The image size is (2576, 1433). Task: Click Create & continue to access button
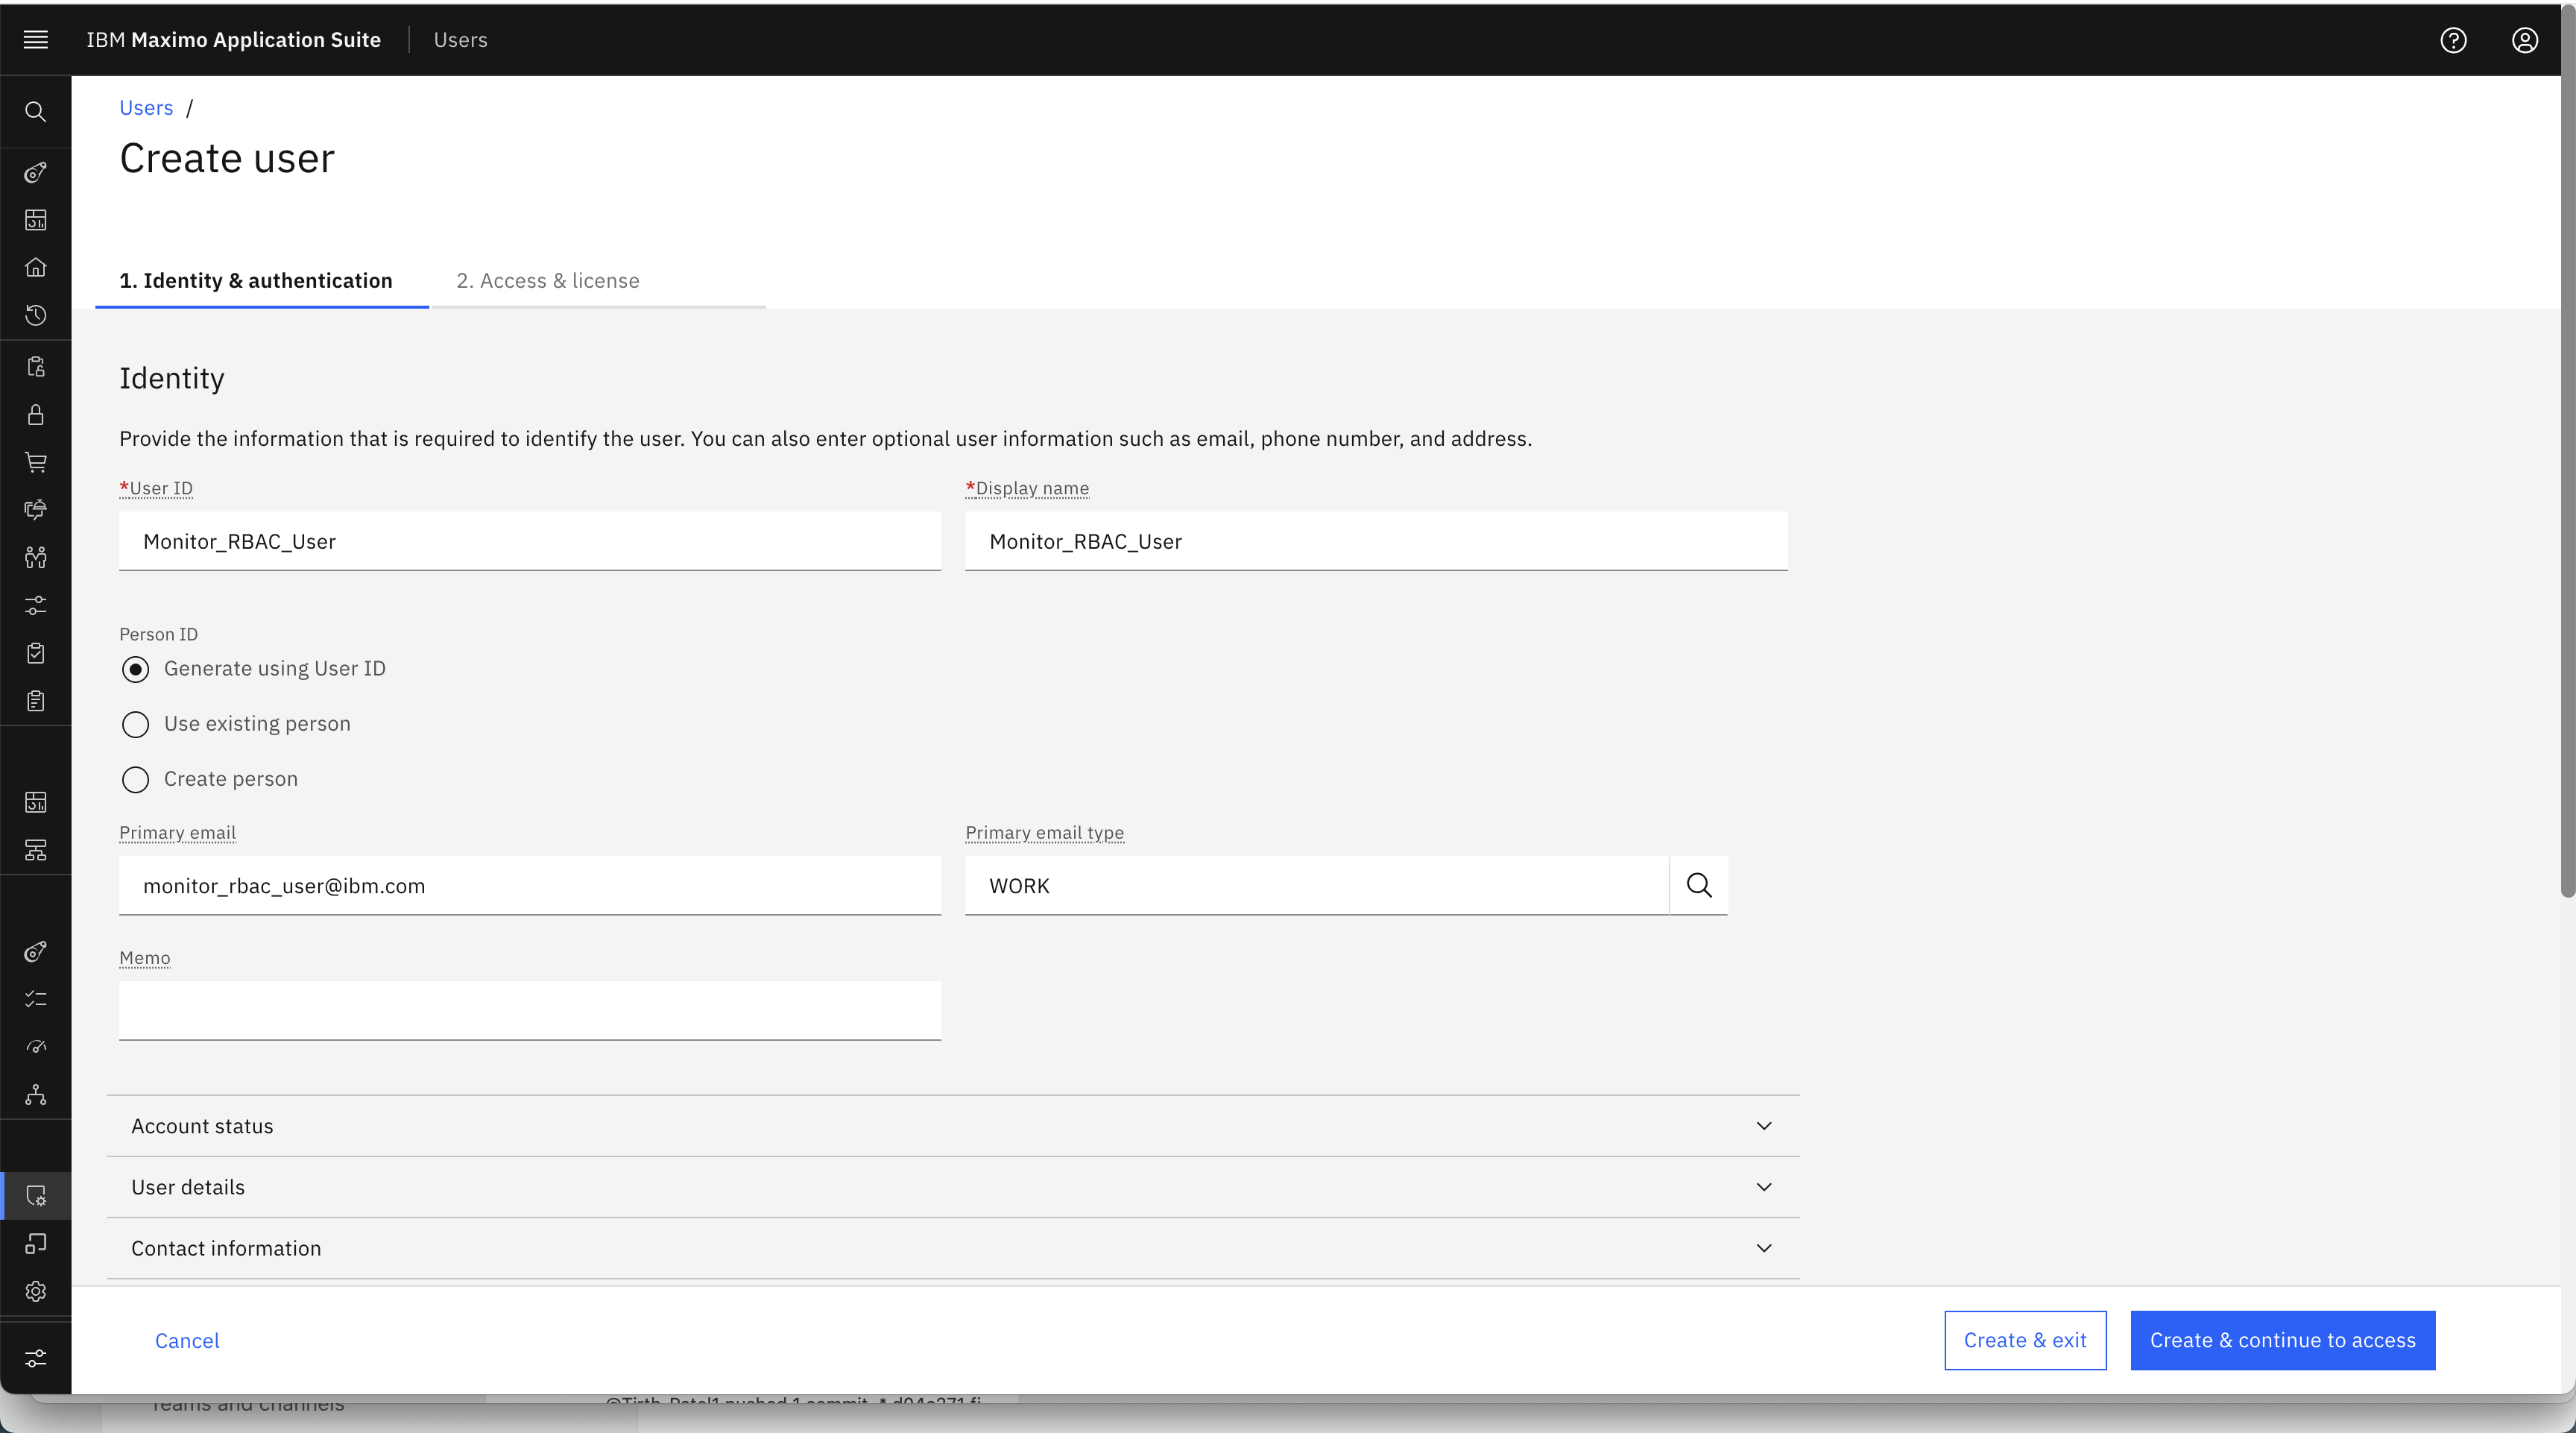tap(2283, 1340)
